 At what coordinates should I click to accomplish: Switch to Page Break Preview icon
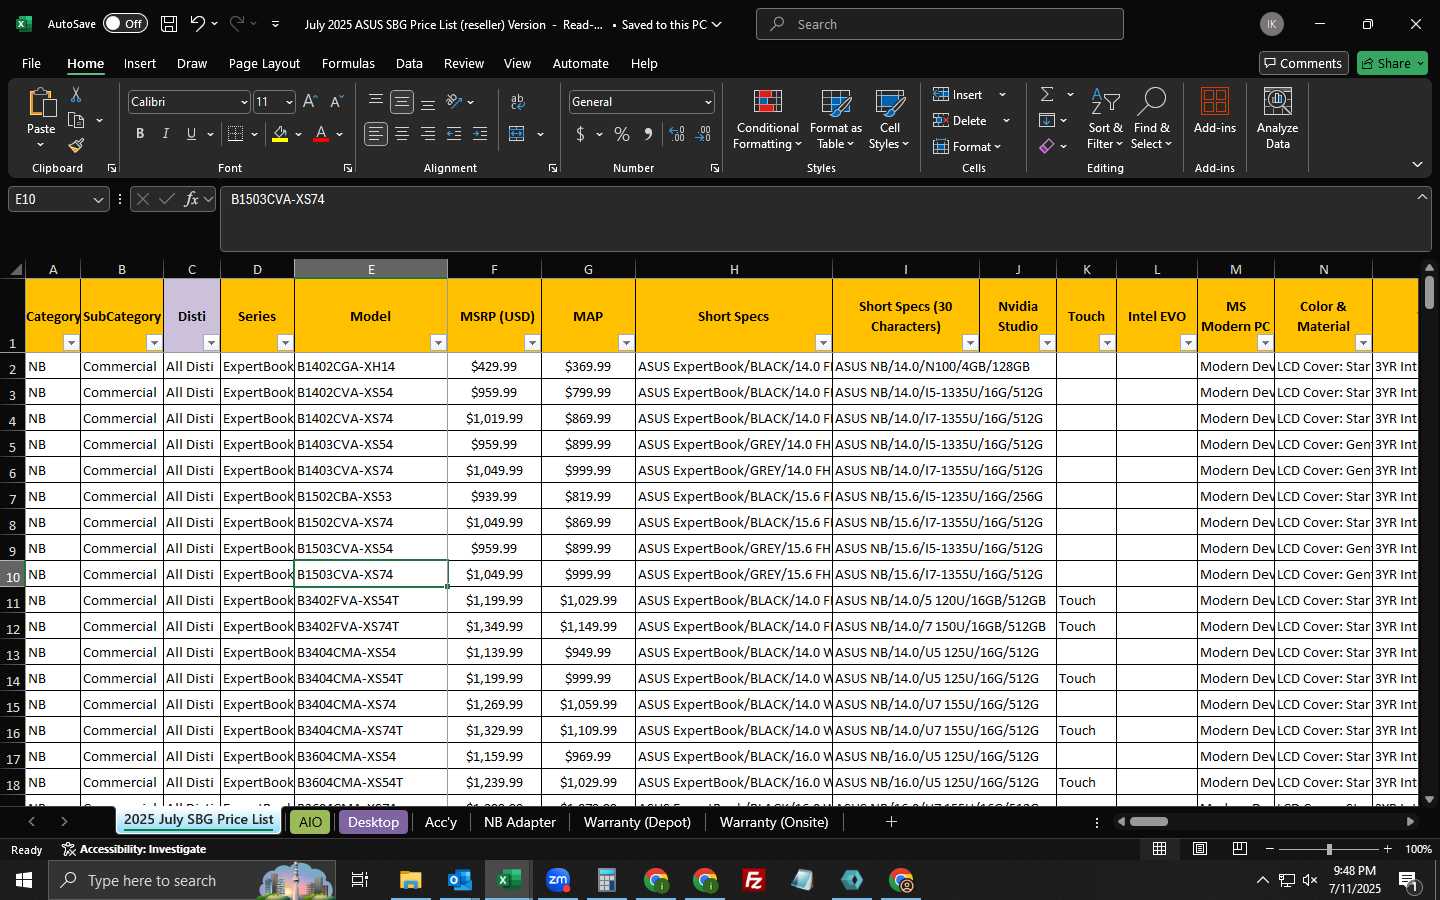click(1239, 849)
